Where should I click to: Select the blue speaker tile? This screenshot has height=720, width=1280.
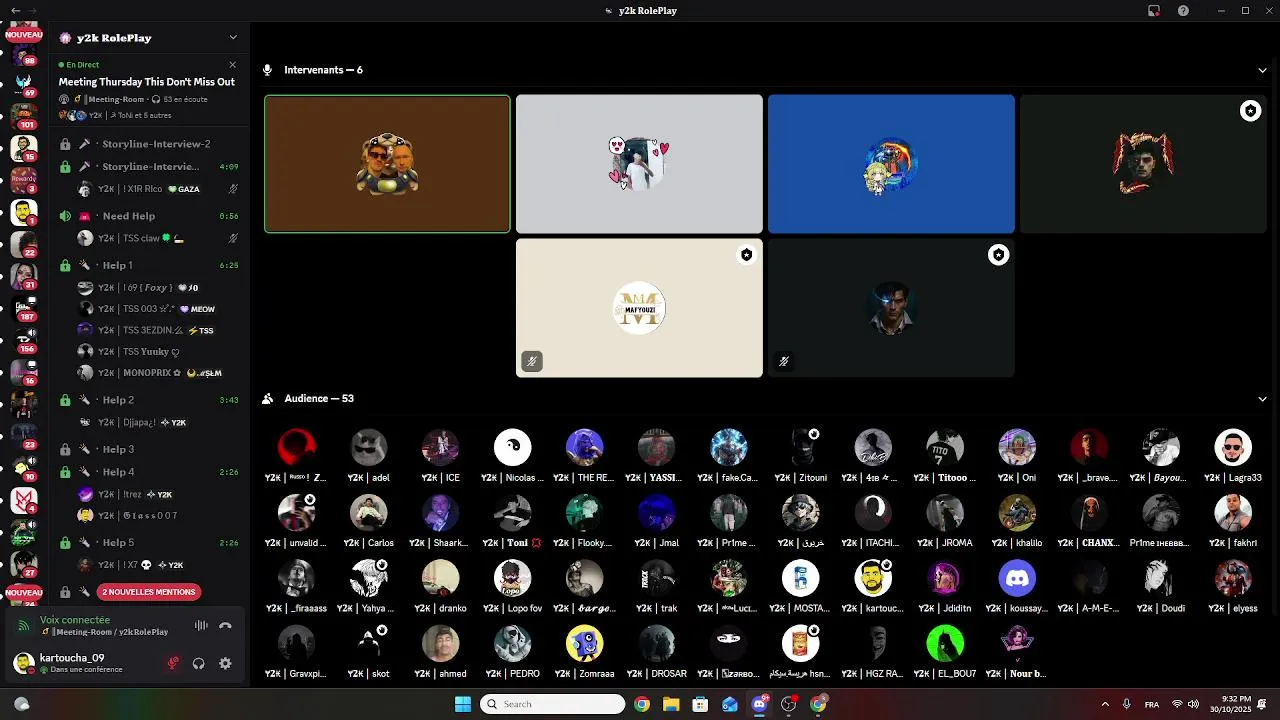click(891, 164)
